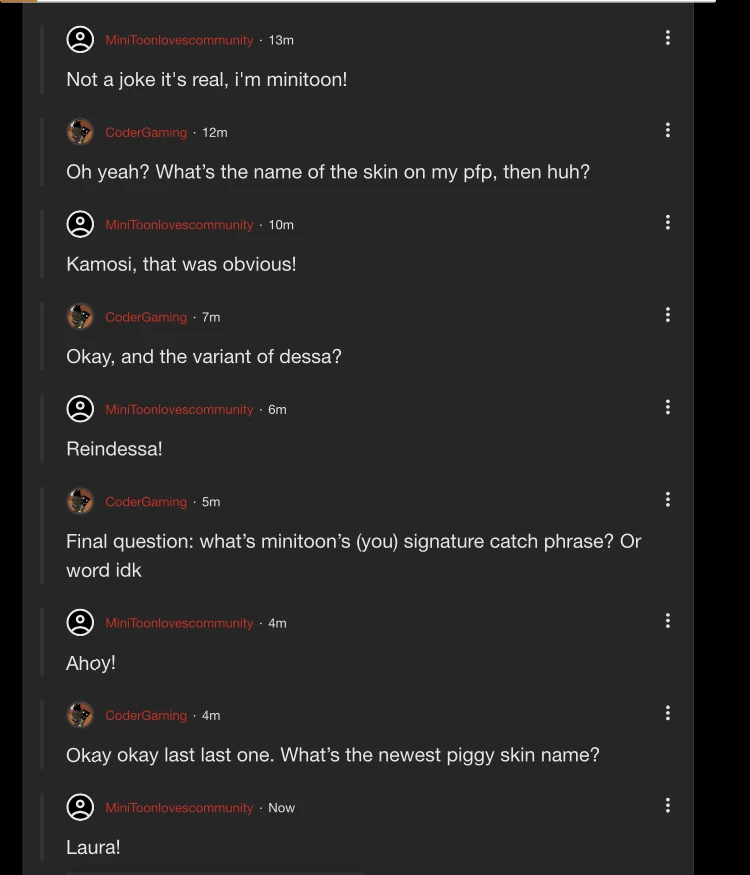The image size is (750, 875).
Task: Click the 'Now' timestamp on the newest comment
Action: click(281, 807)
